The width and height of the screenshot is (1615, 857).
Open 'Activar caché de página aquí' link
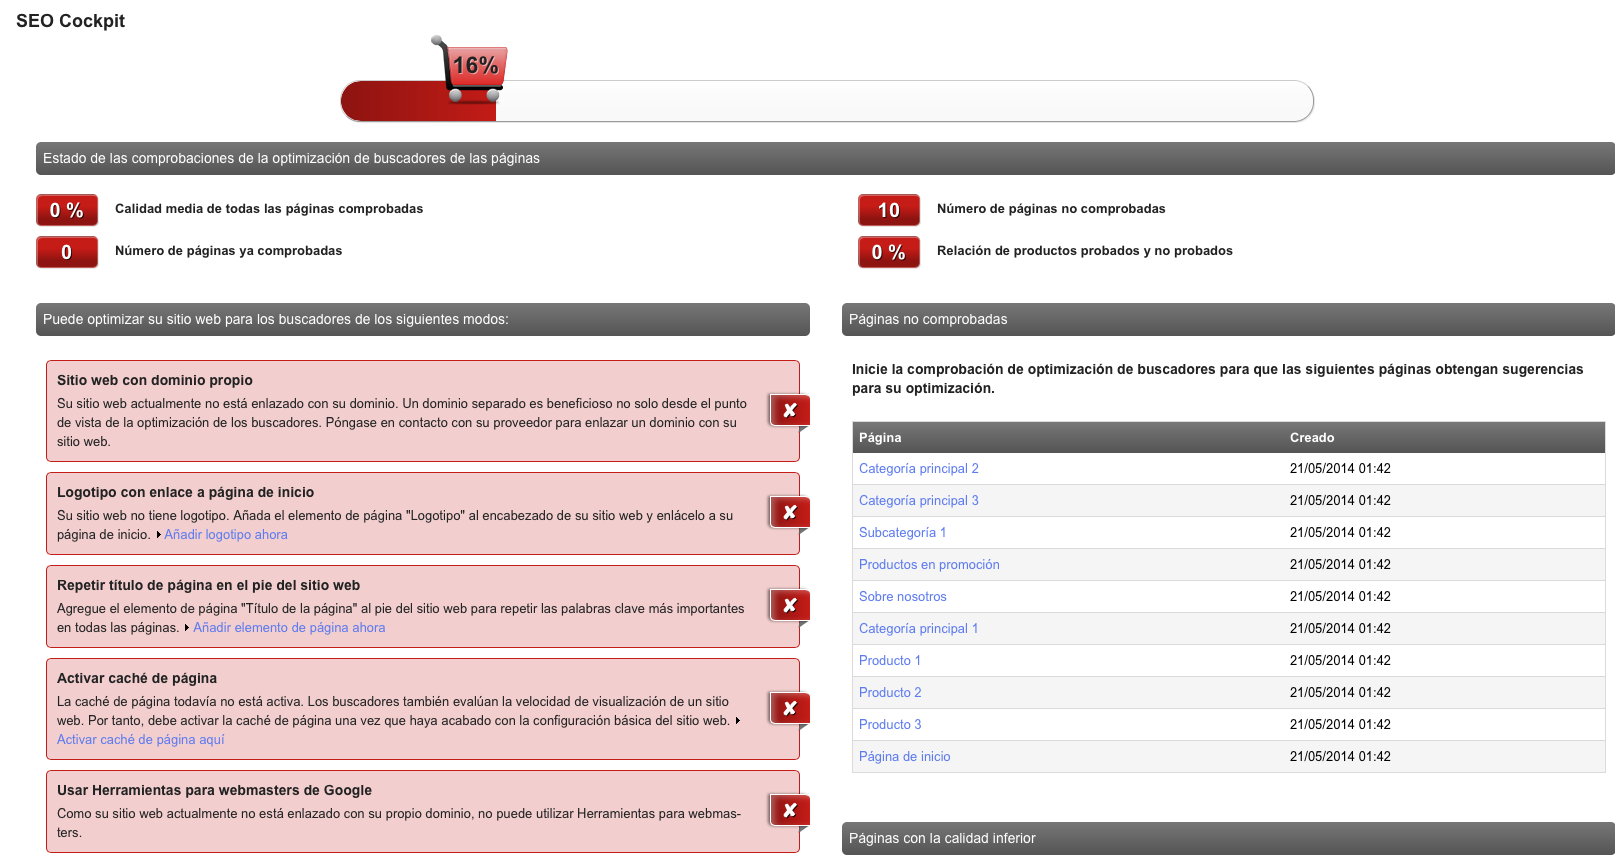point(141,740)
